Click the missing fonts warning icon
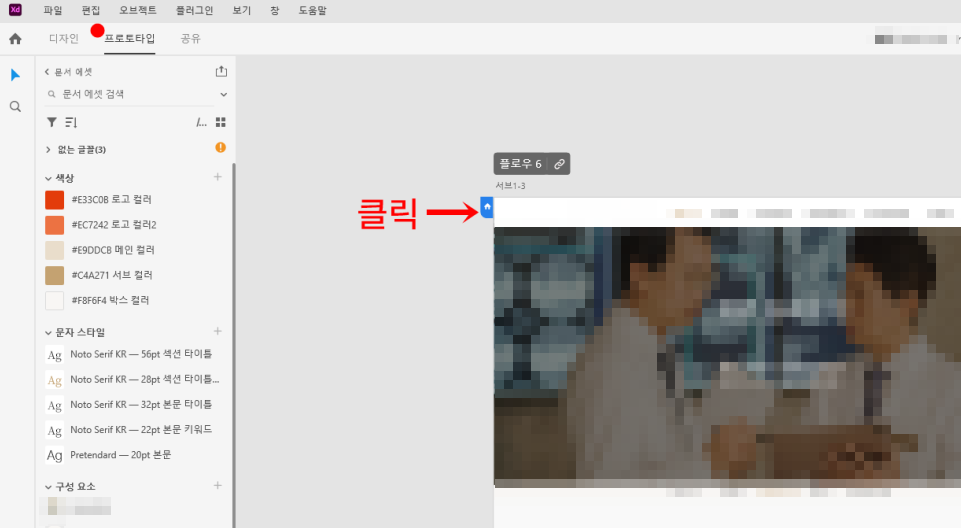The height and width of the screenshot is (528, 961). tap(221, 148)
